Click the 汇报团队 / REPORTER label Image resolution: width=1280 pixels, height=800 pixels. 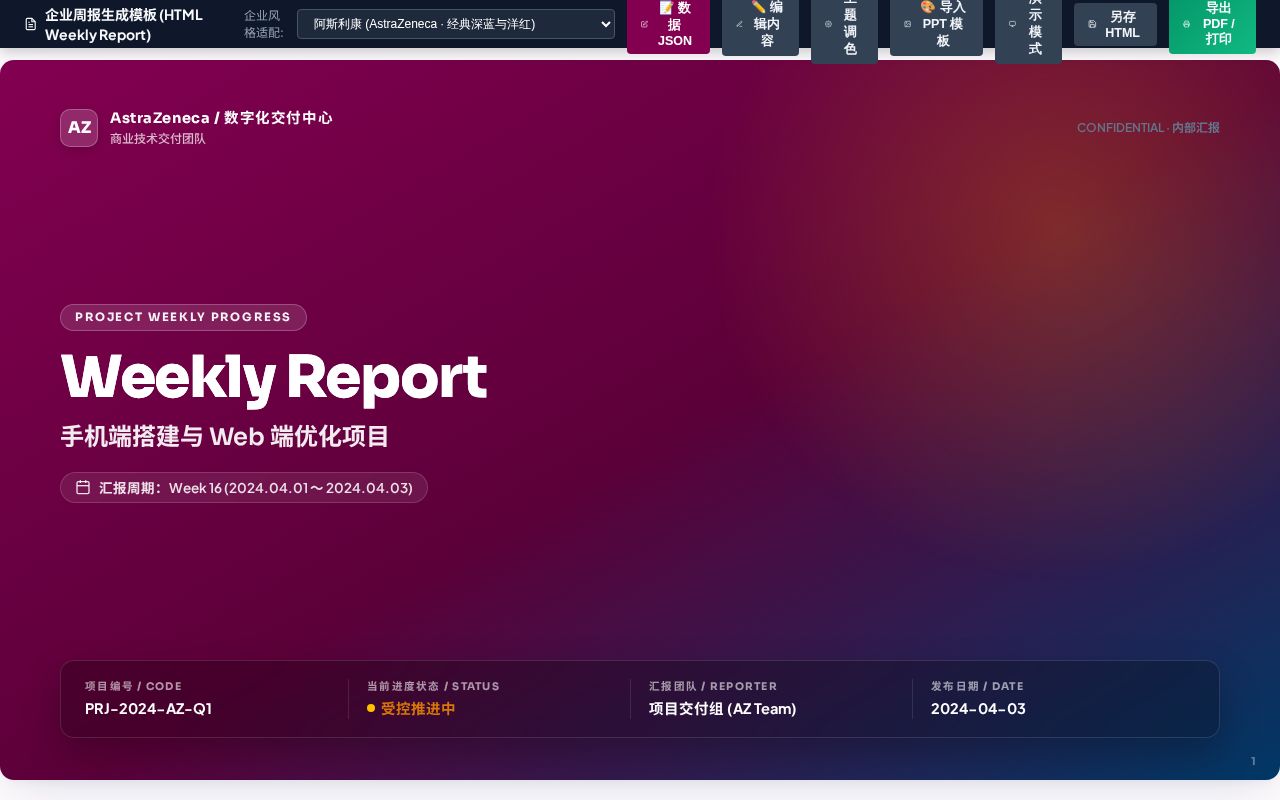click(x=713, y=687)
